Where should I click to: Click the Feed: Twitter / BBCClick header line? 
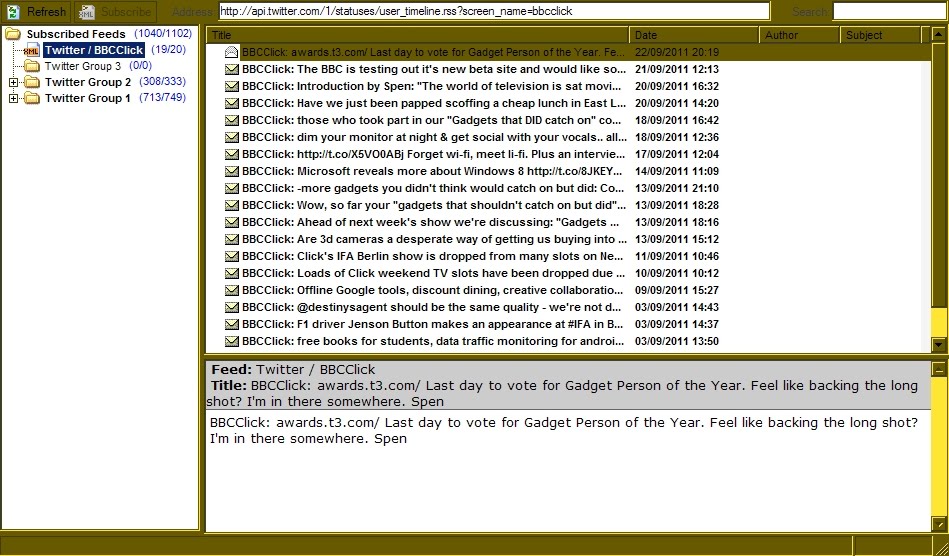point(293,369)
